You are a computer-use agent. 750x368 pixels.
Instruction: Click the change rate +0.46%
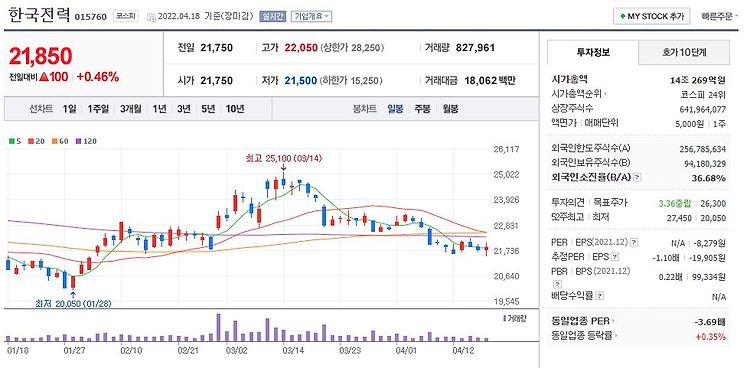click(98, 77)
